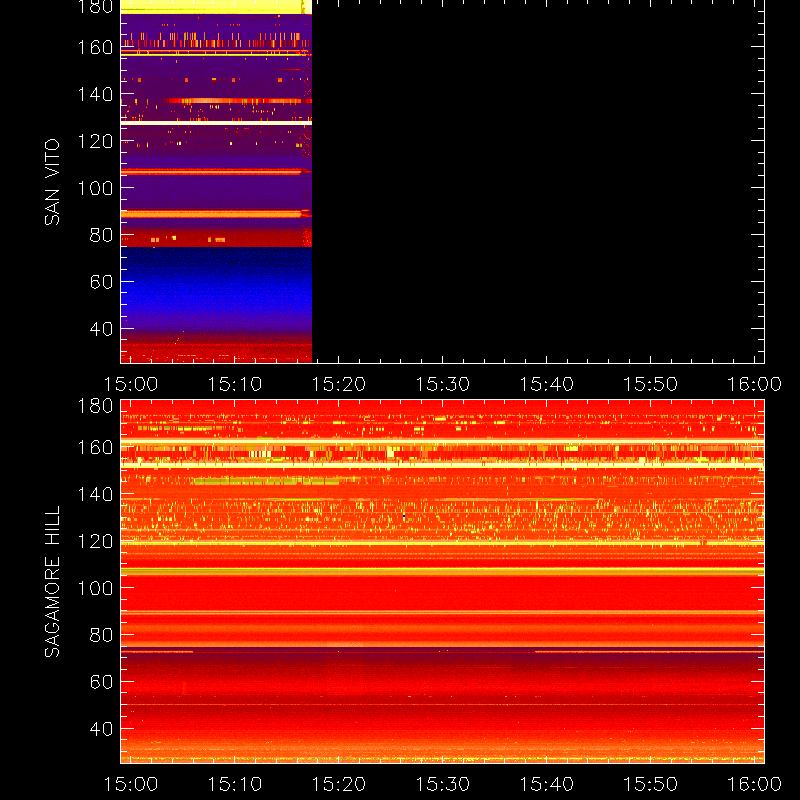Click 15:50 time label under San Vito plot

[651, 384]
